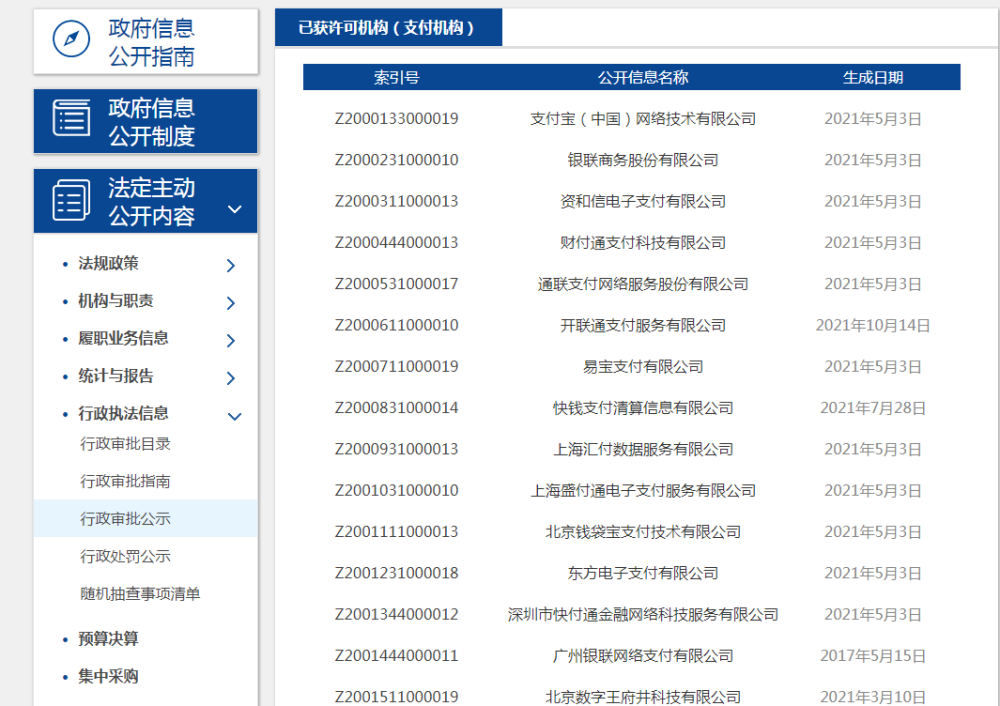The image size is (1000, 706).
Task: Open 行政处罚公示 submenu item
Action: (126, 557)
